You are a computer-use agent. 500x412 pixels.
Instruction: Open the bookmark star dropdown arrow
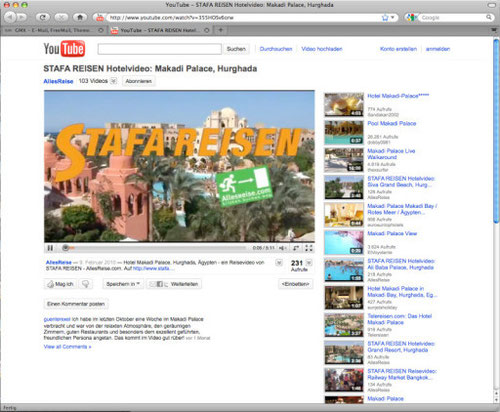(392, 17)
